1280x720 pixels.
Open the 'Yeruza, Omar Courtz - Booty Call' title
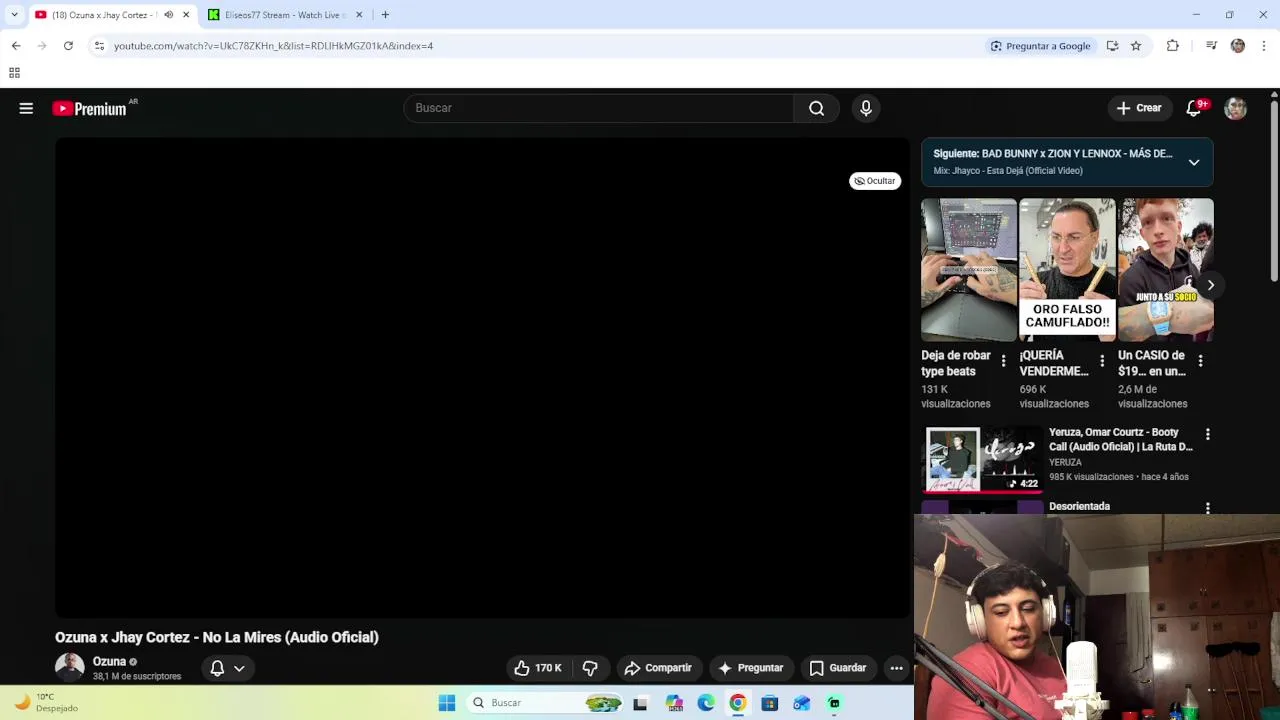1120,439
